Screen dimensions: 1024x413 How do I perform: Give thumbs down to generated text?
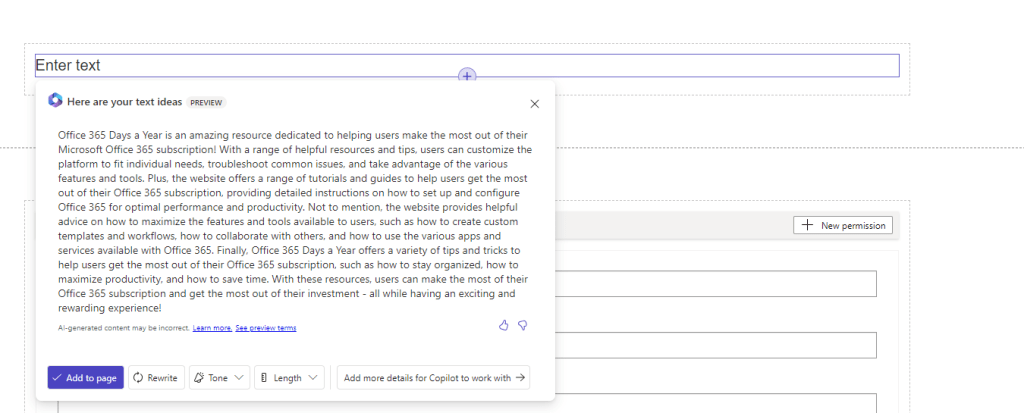[522, 325]
